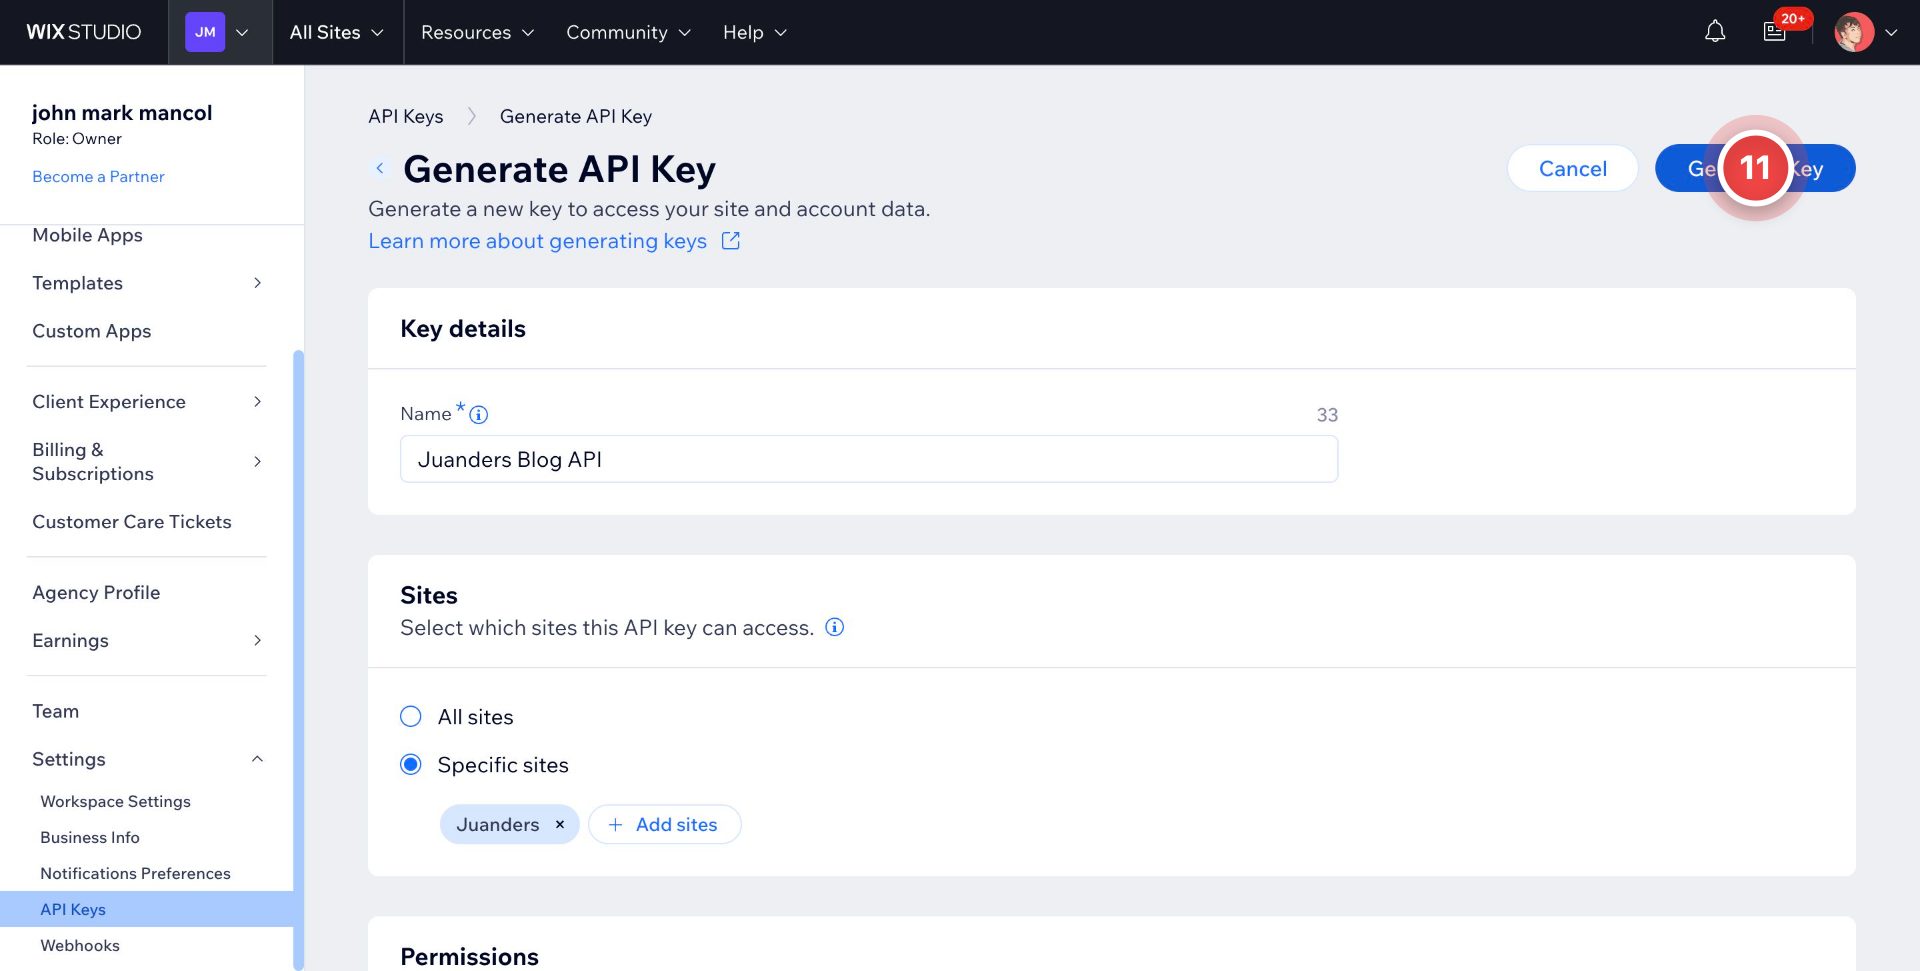Viewport: 1920px width, 971px height.
Task: Open Workspace Settings
Action: 115,801
